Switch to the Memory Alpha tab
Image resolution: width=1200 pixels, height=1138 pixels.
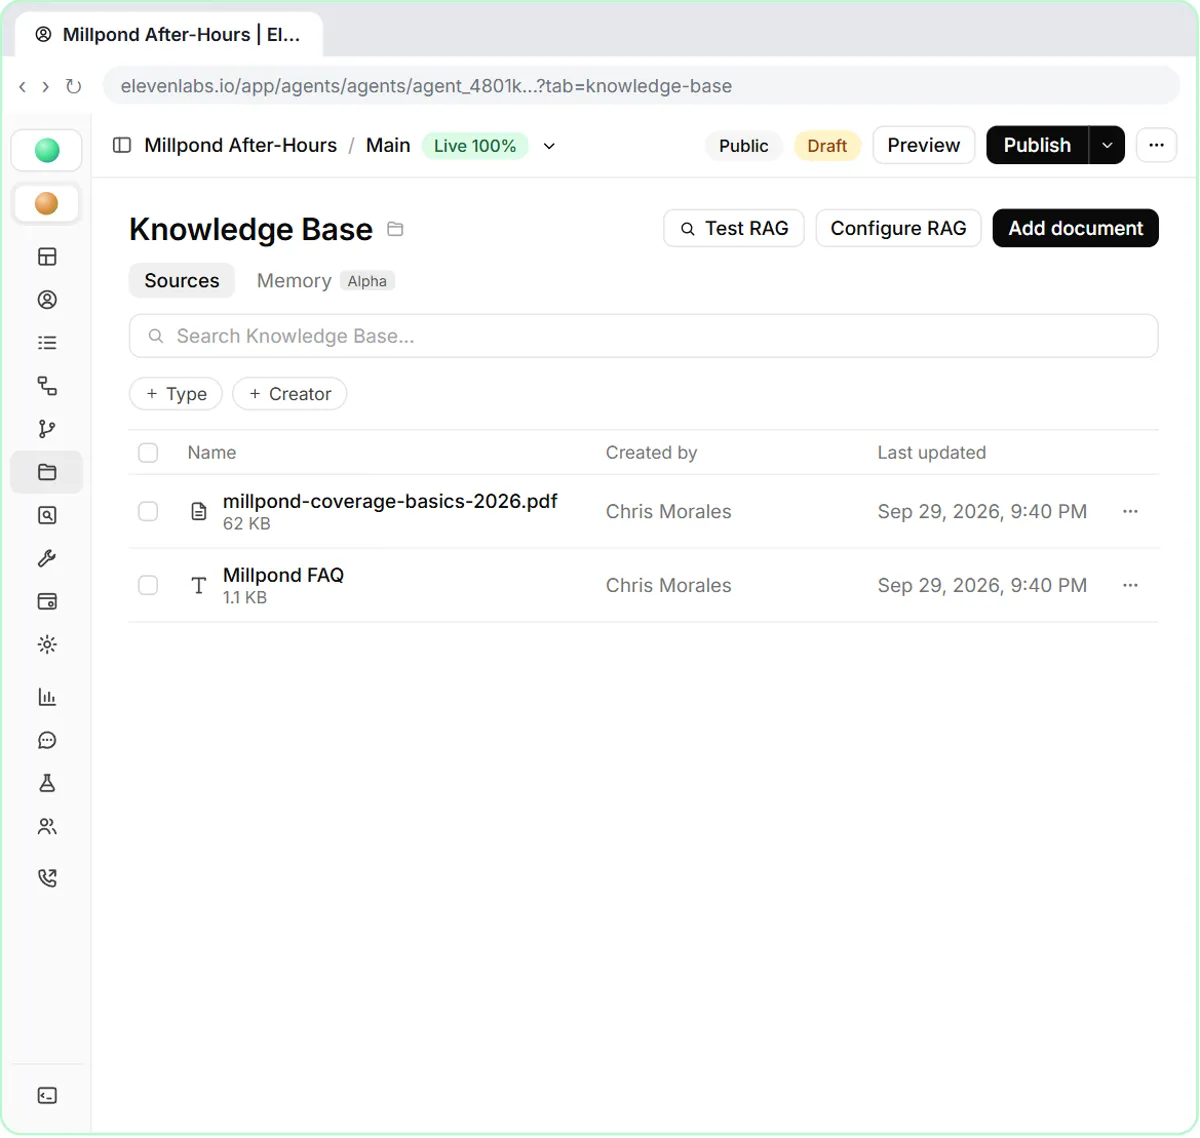click(325, 281)
